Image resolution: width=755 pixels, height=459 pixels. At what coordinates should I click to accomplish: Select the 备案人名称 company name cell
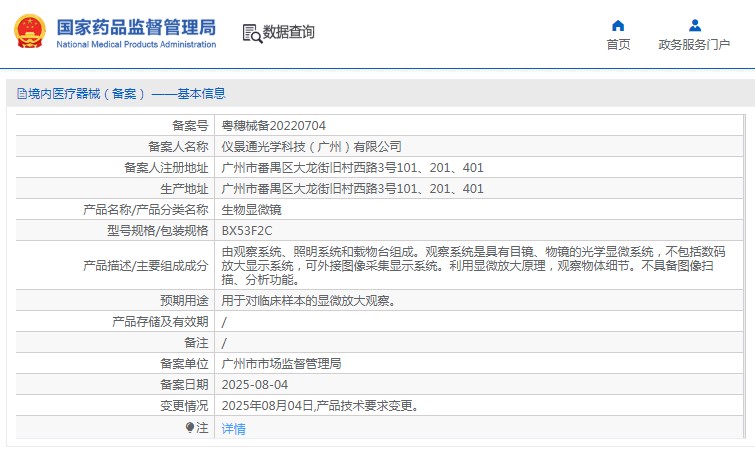coord(311,146)
